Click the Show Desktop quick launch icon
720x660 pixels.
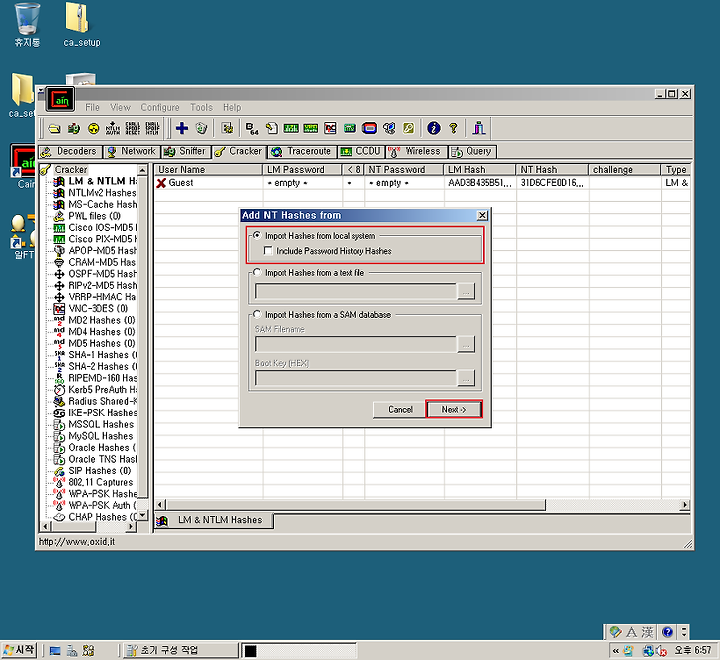click(55, 650)
